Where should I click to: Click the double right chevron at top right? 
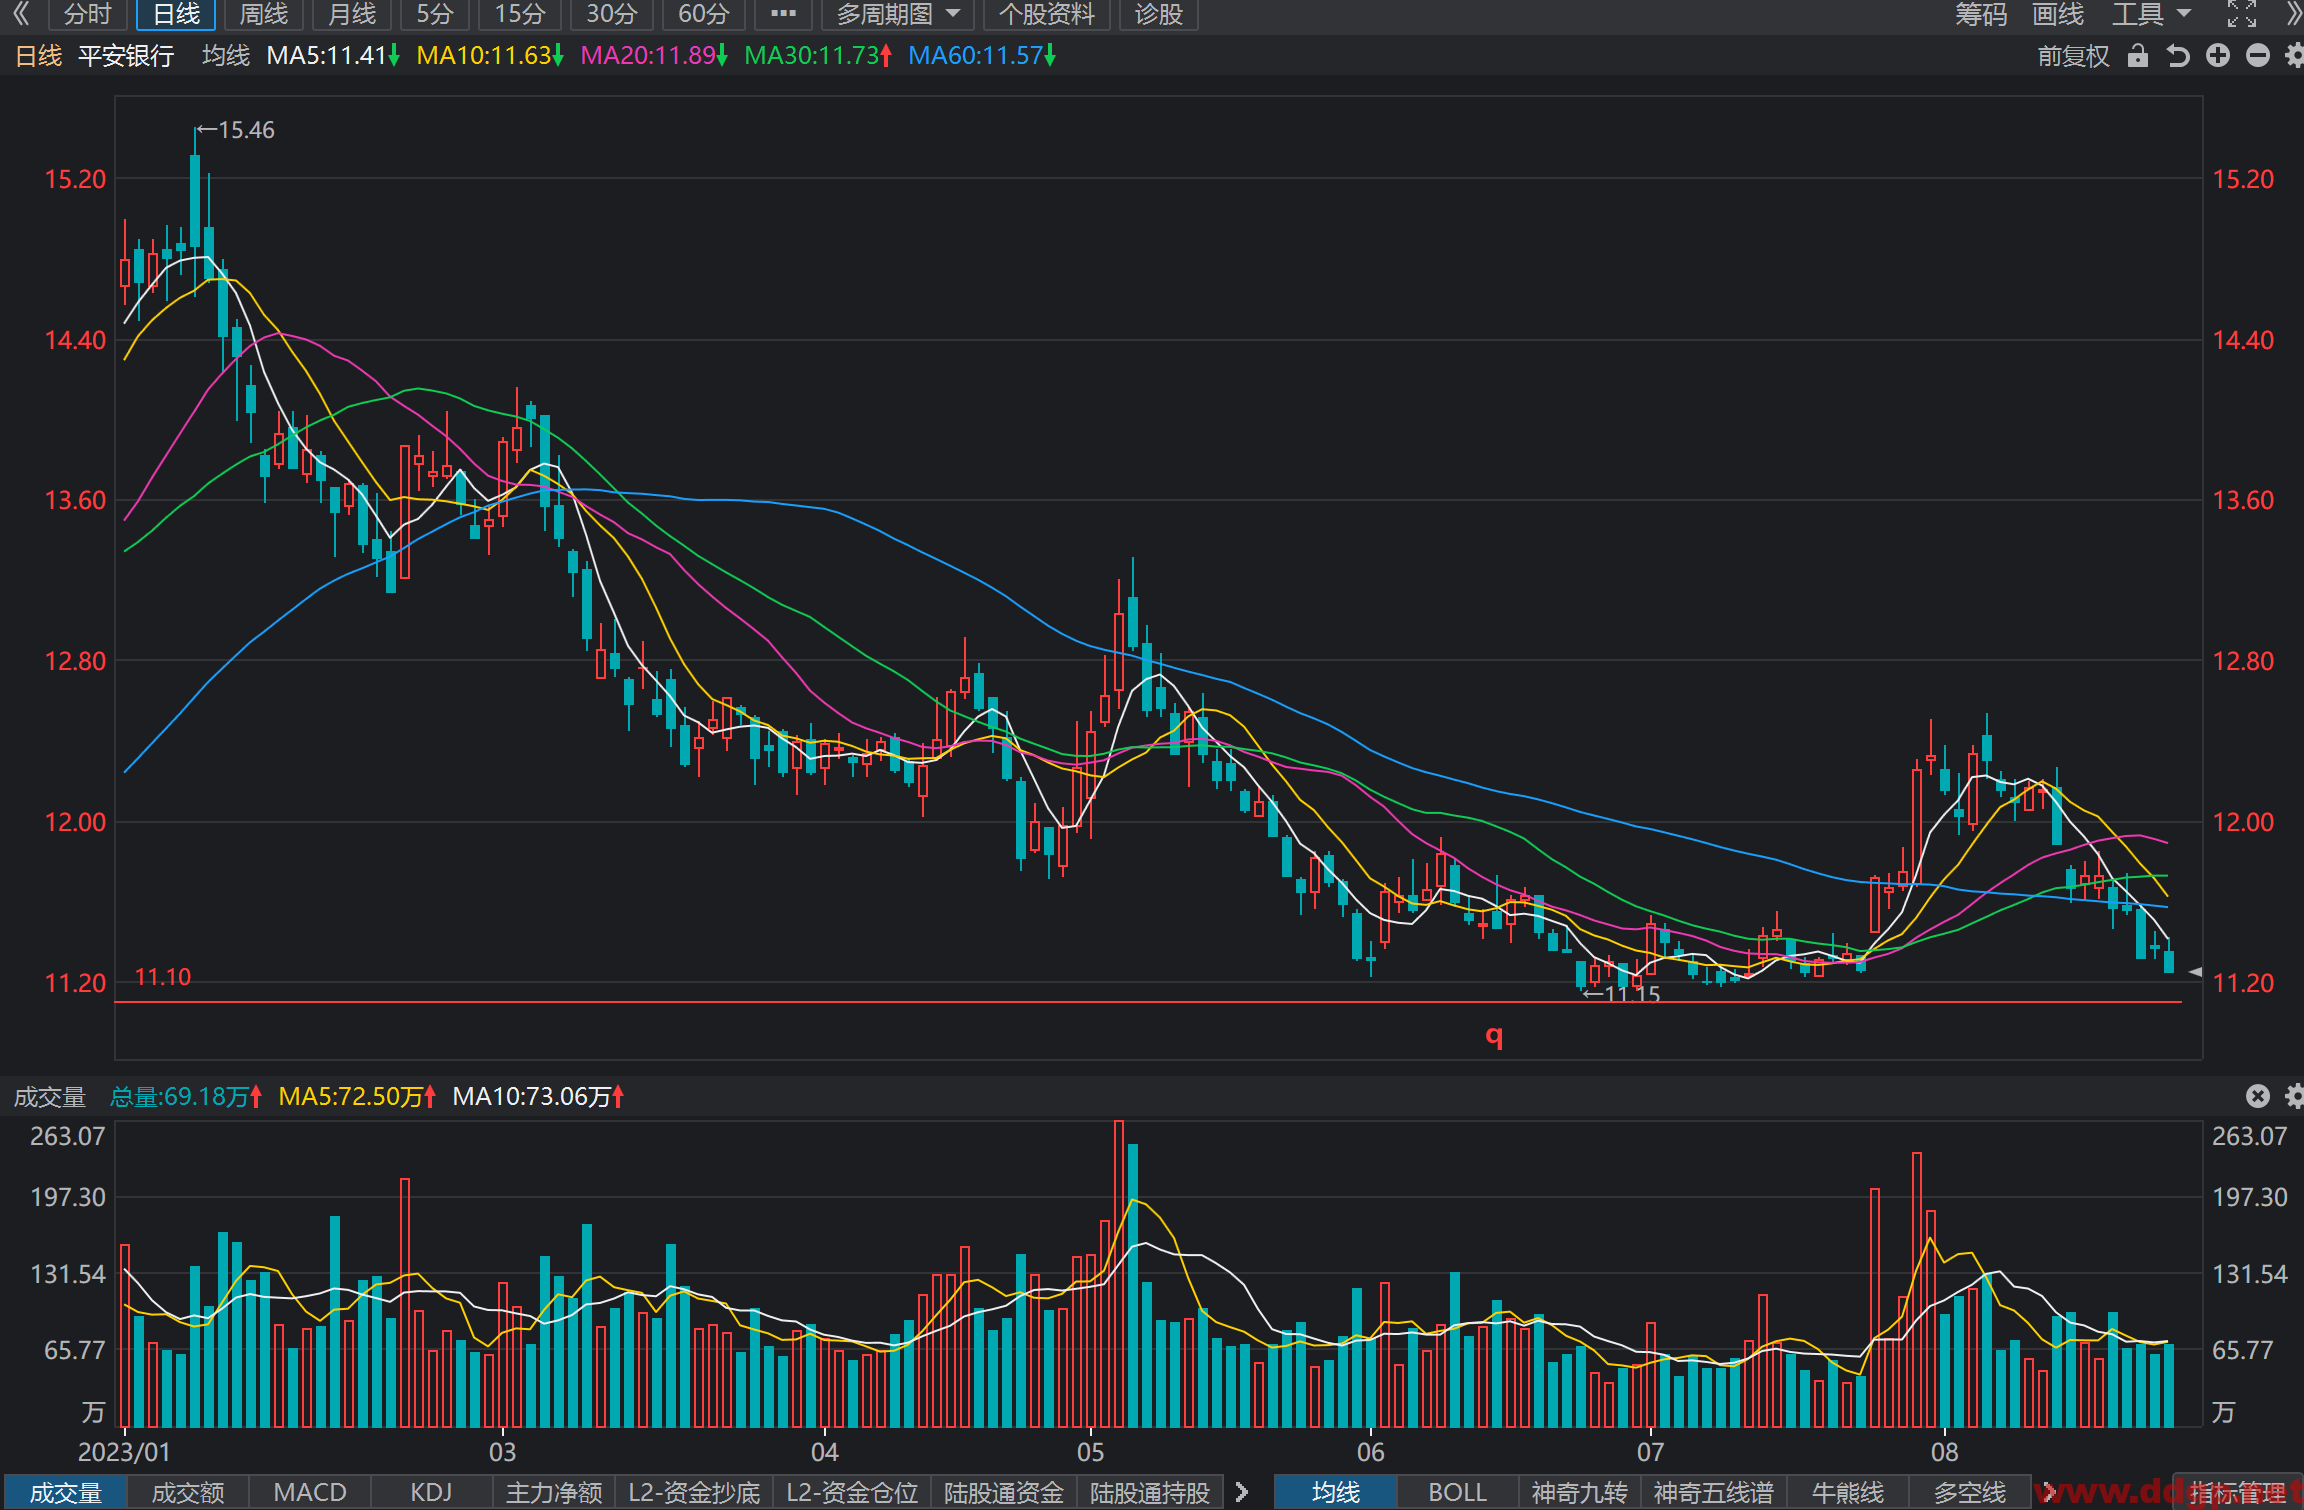click(2294, 14)
